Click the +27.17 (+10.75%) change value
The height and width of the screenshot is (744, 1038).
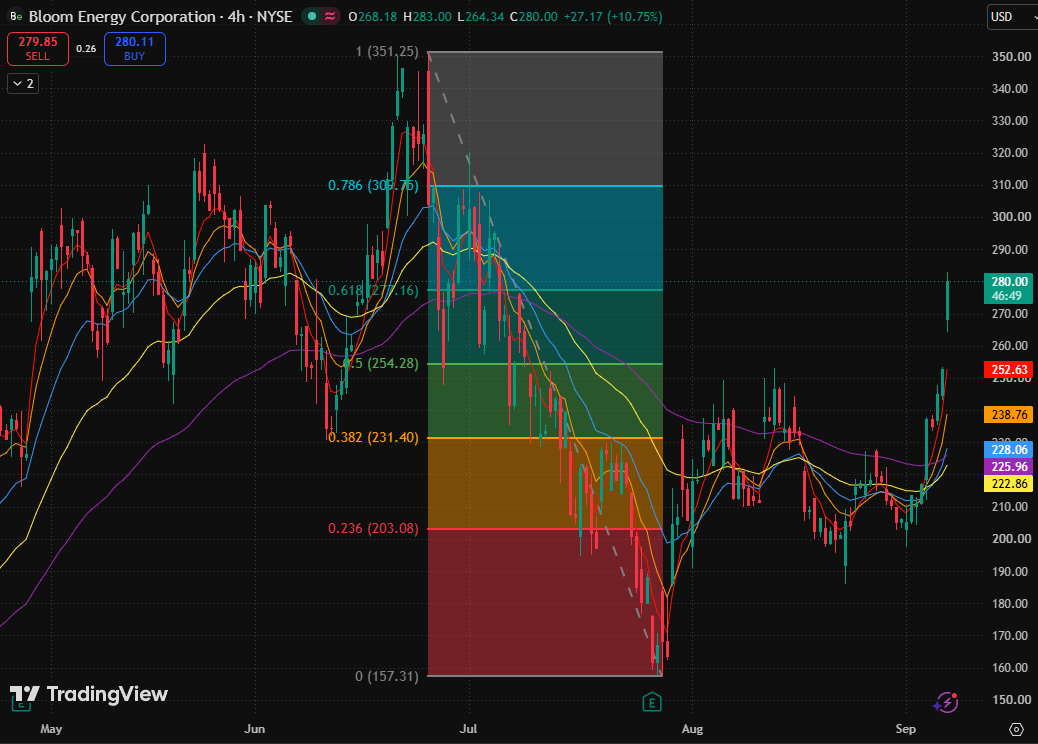(x=612, y=17)
